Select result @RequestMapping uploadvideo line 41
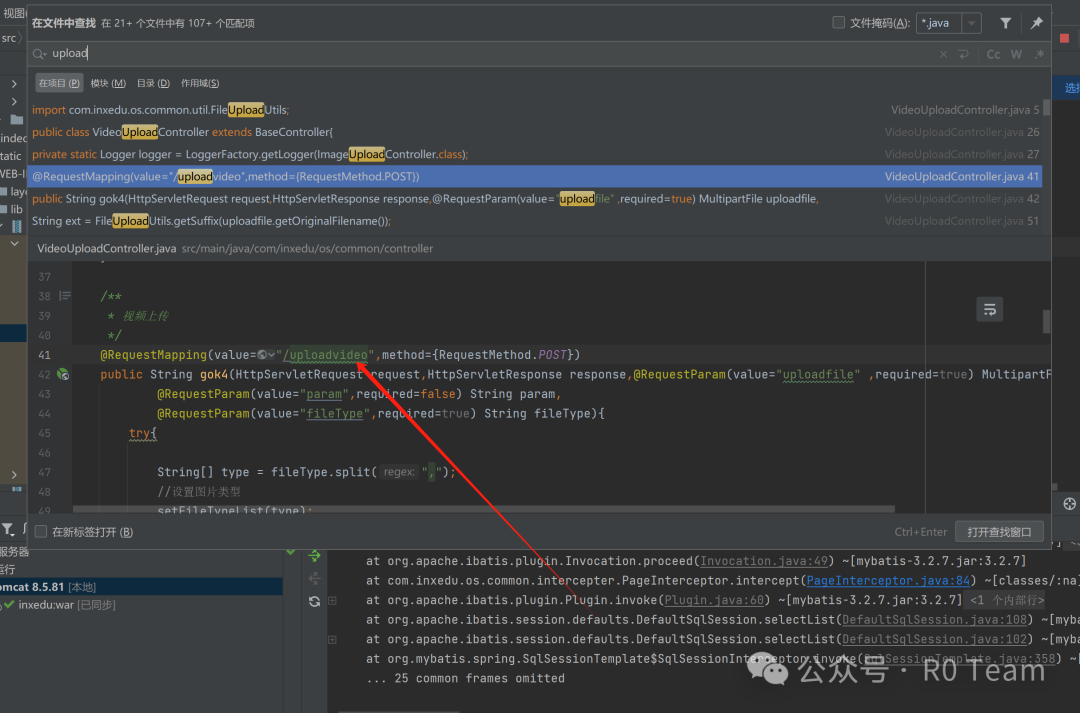This screenshot has width=1080, height=713. tap(535, 176)
